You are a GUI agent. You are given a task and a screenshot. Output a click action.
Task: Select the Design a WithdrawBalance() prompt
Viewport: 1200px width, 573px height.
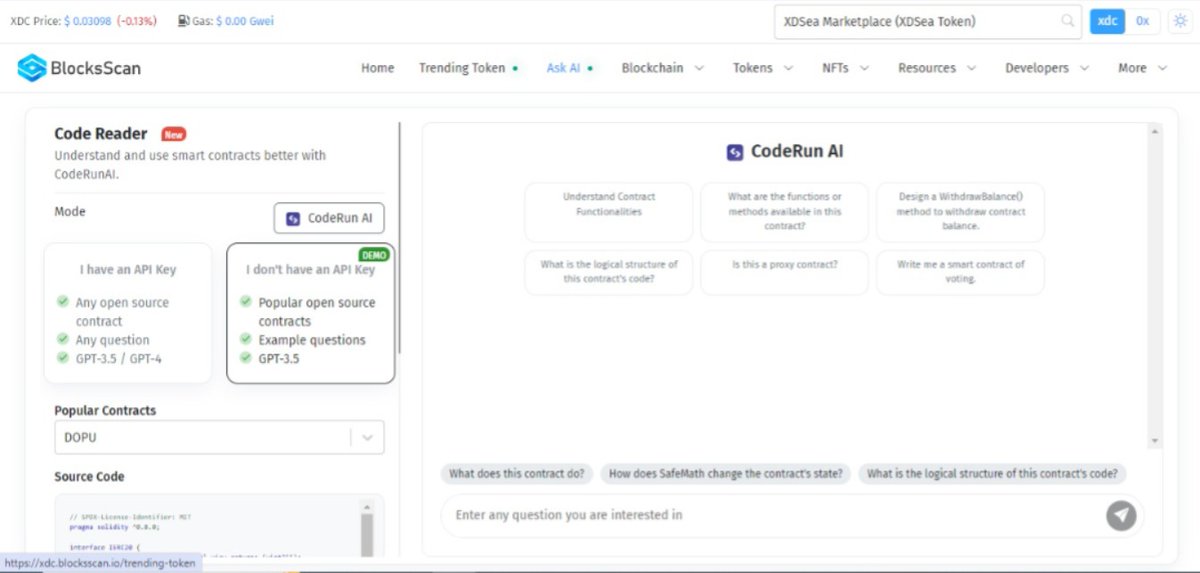[960, 211]
